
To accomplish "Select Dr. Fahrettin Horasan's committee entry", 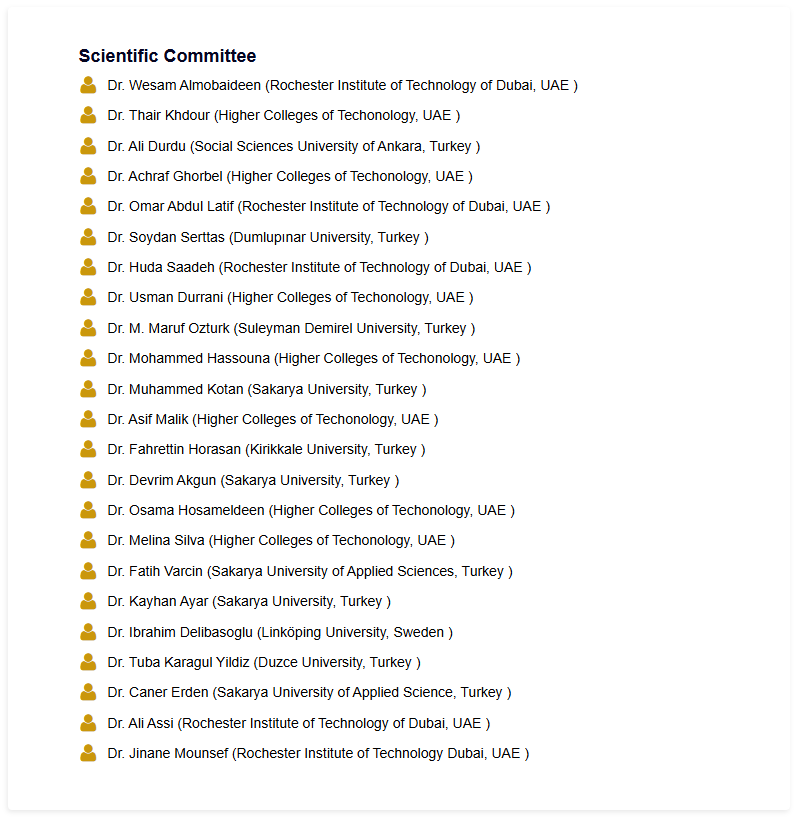I will click(x=266, y=449).
